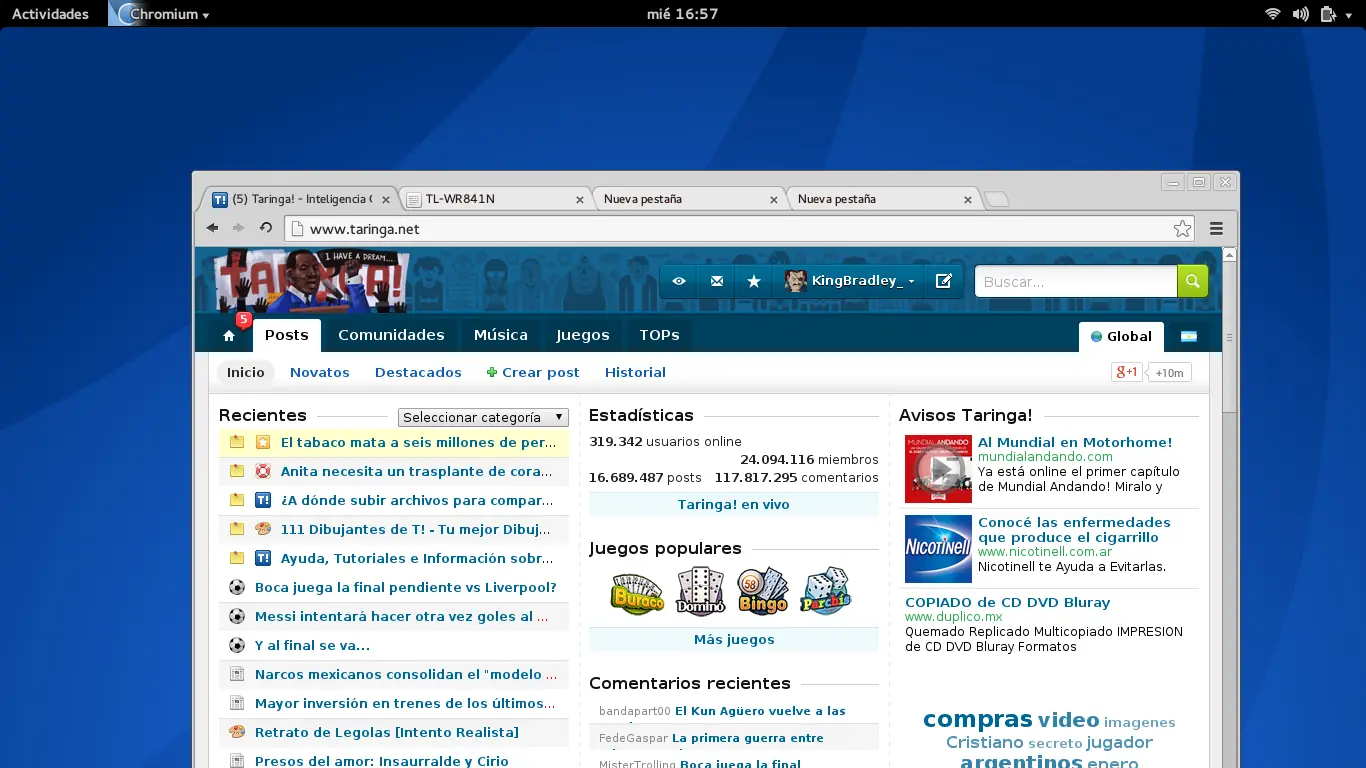Open Actividades overview in top bar
The width and height of the screenshot is (1366, 768).
click(50, 14)
